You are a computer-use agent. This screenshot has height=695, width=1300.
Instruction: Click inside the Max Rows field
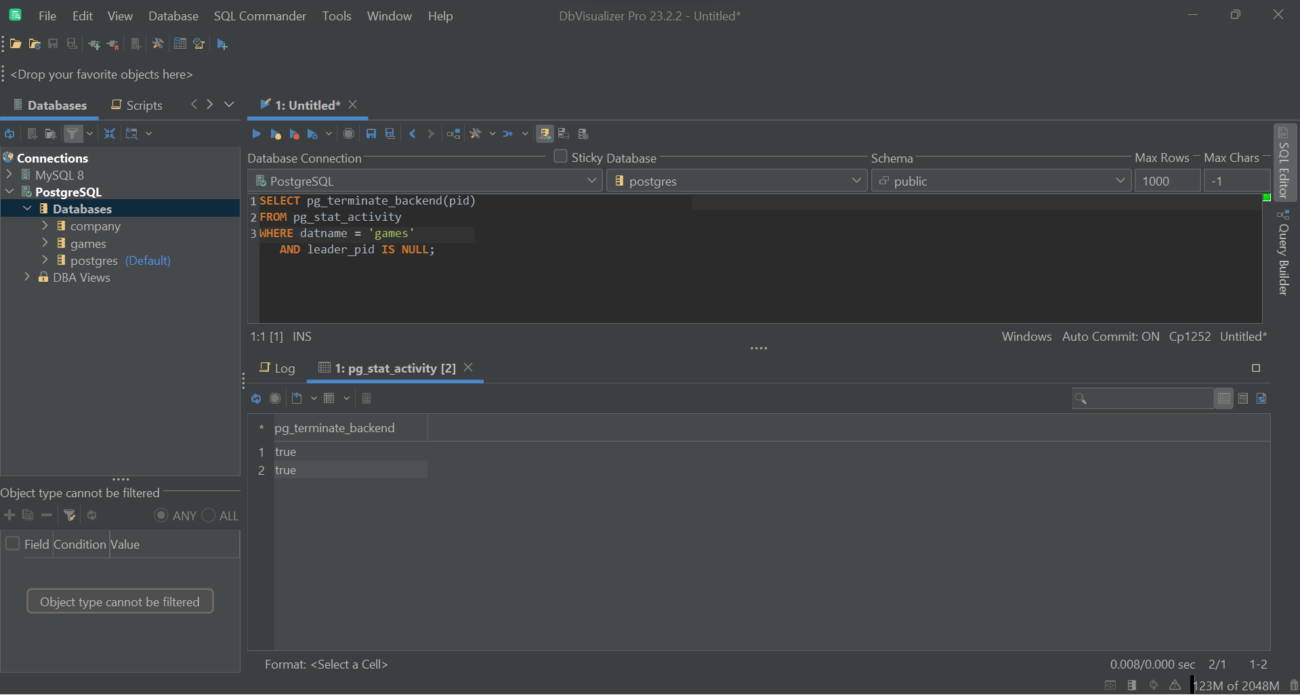point(1167,180)
